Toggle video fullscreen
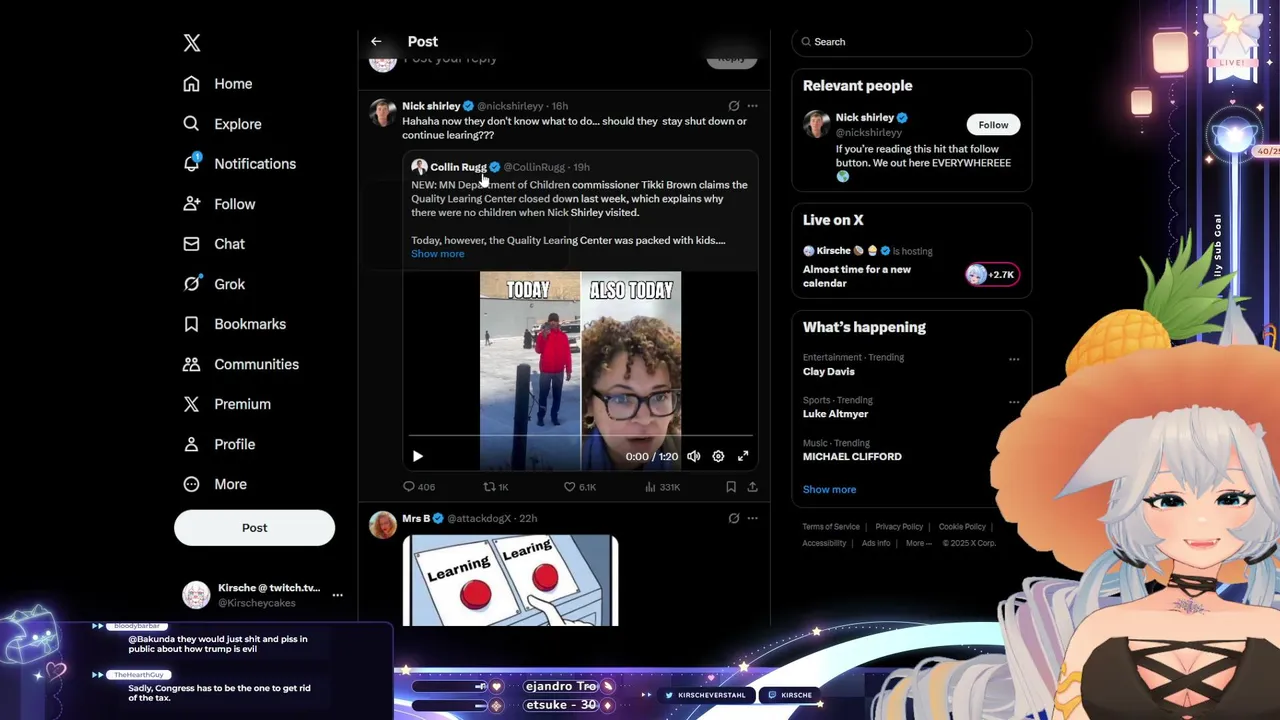 click(743, 457)
